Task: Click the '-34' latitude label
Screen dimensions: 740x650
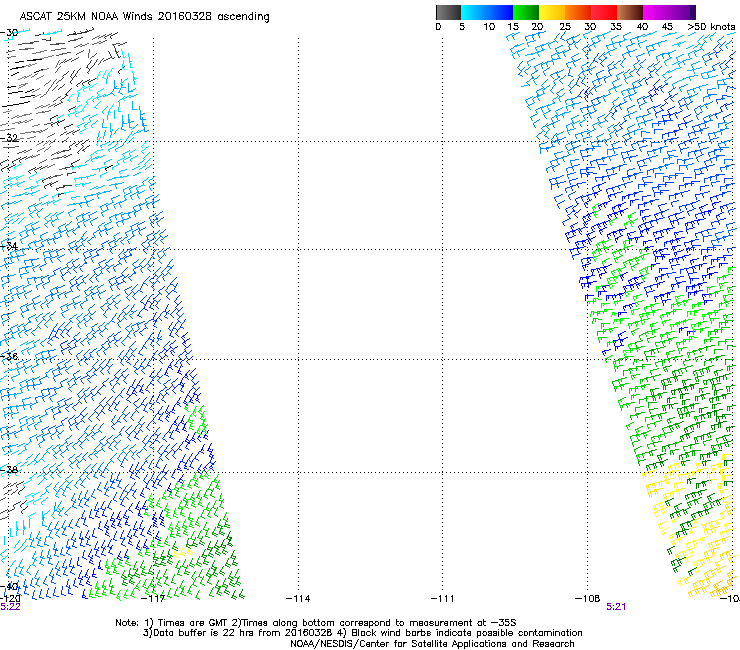Action: (x=9, y=246)
